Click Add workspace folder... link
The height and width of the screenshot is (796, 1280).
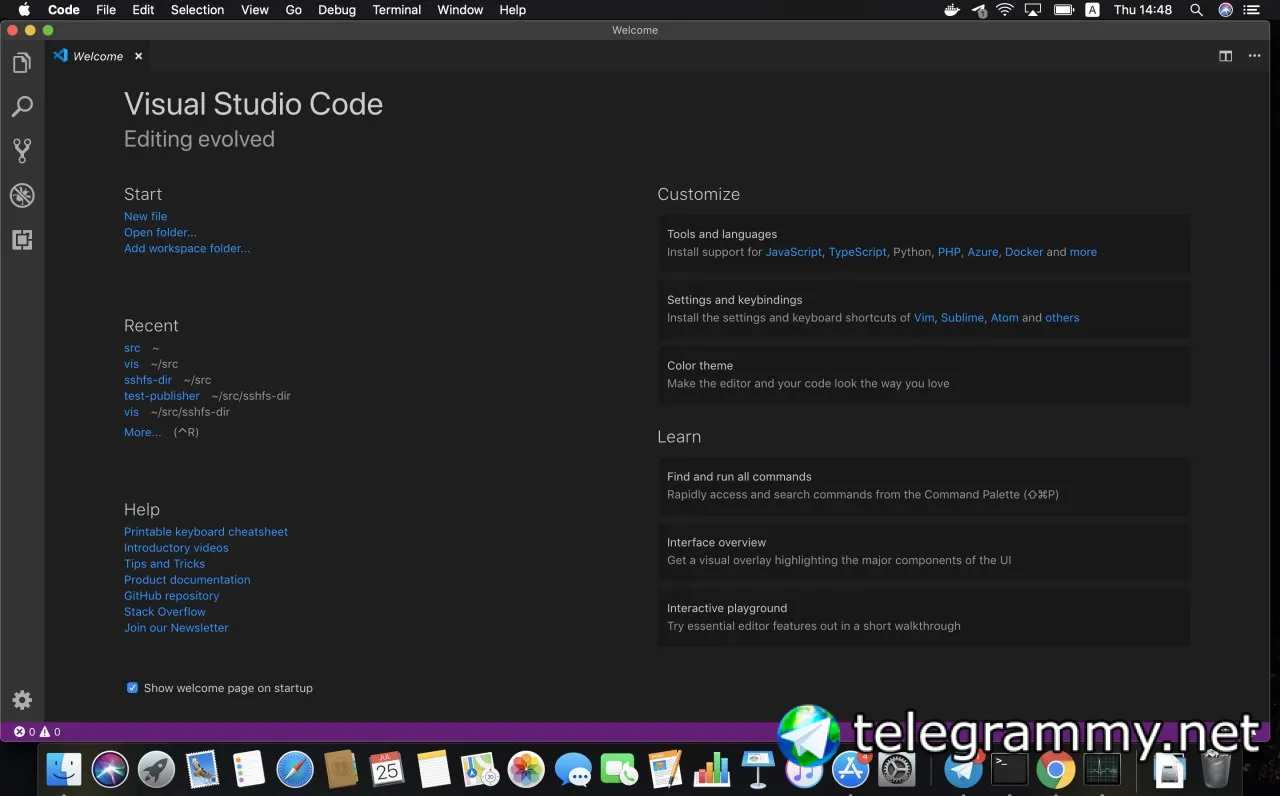pos(187,248)
